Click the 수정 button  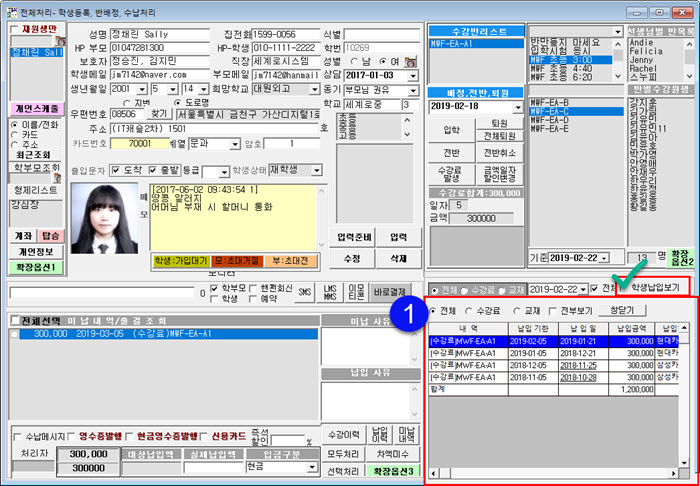point(351,258)
